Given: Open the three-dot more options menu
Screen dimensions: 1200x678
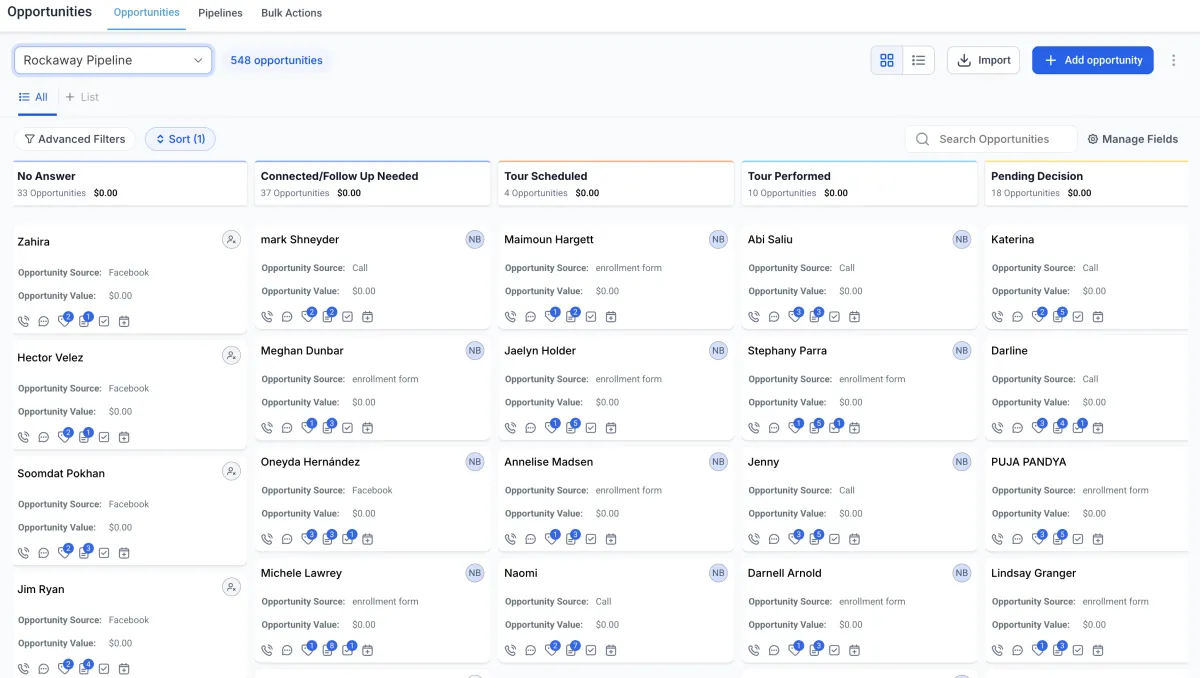Looking at the screenshot, I should pos(1174,60).
